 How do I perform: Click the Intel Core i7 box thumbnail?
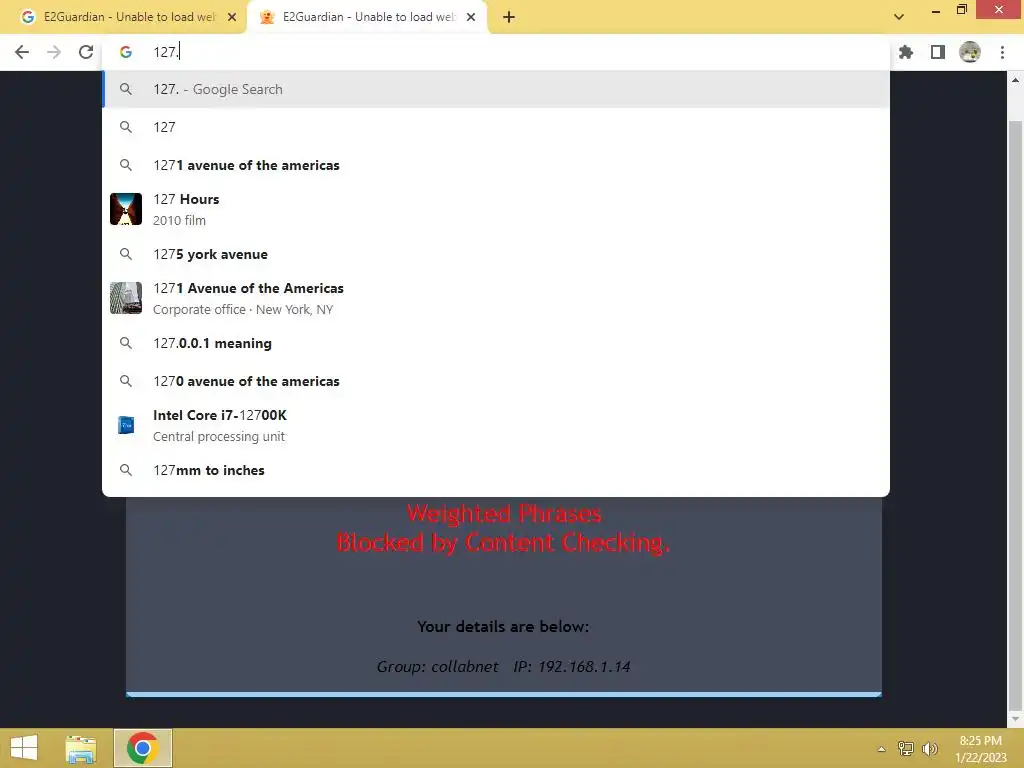point(126,425)
